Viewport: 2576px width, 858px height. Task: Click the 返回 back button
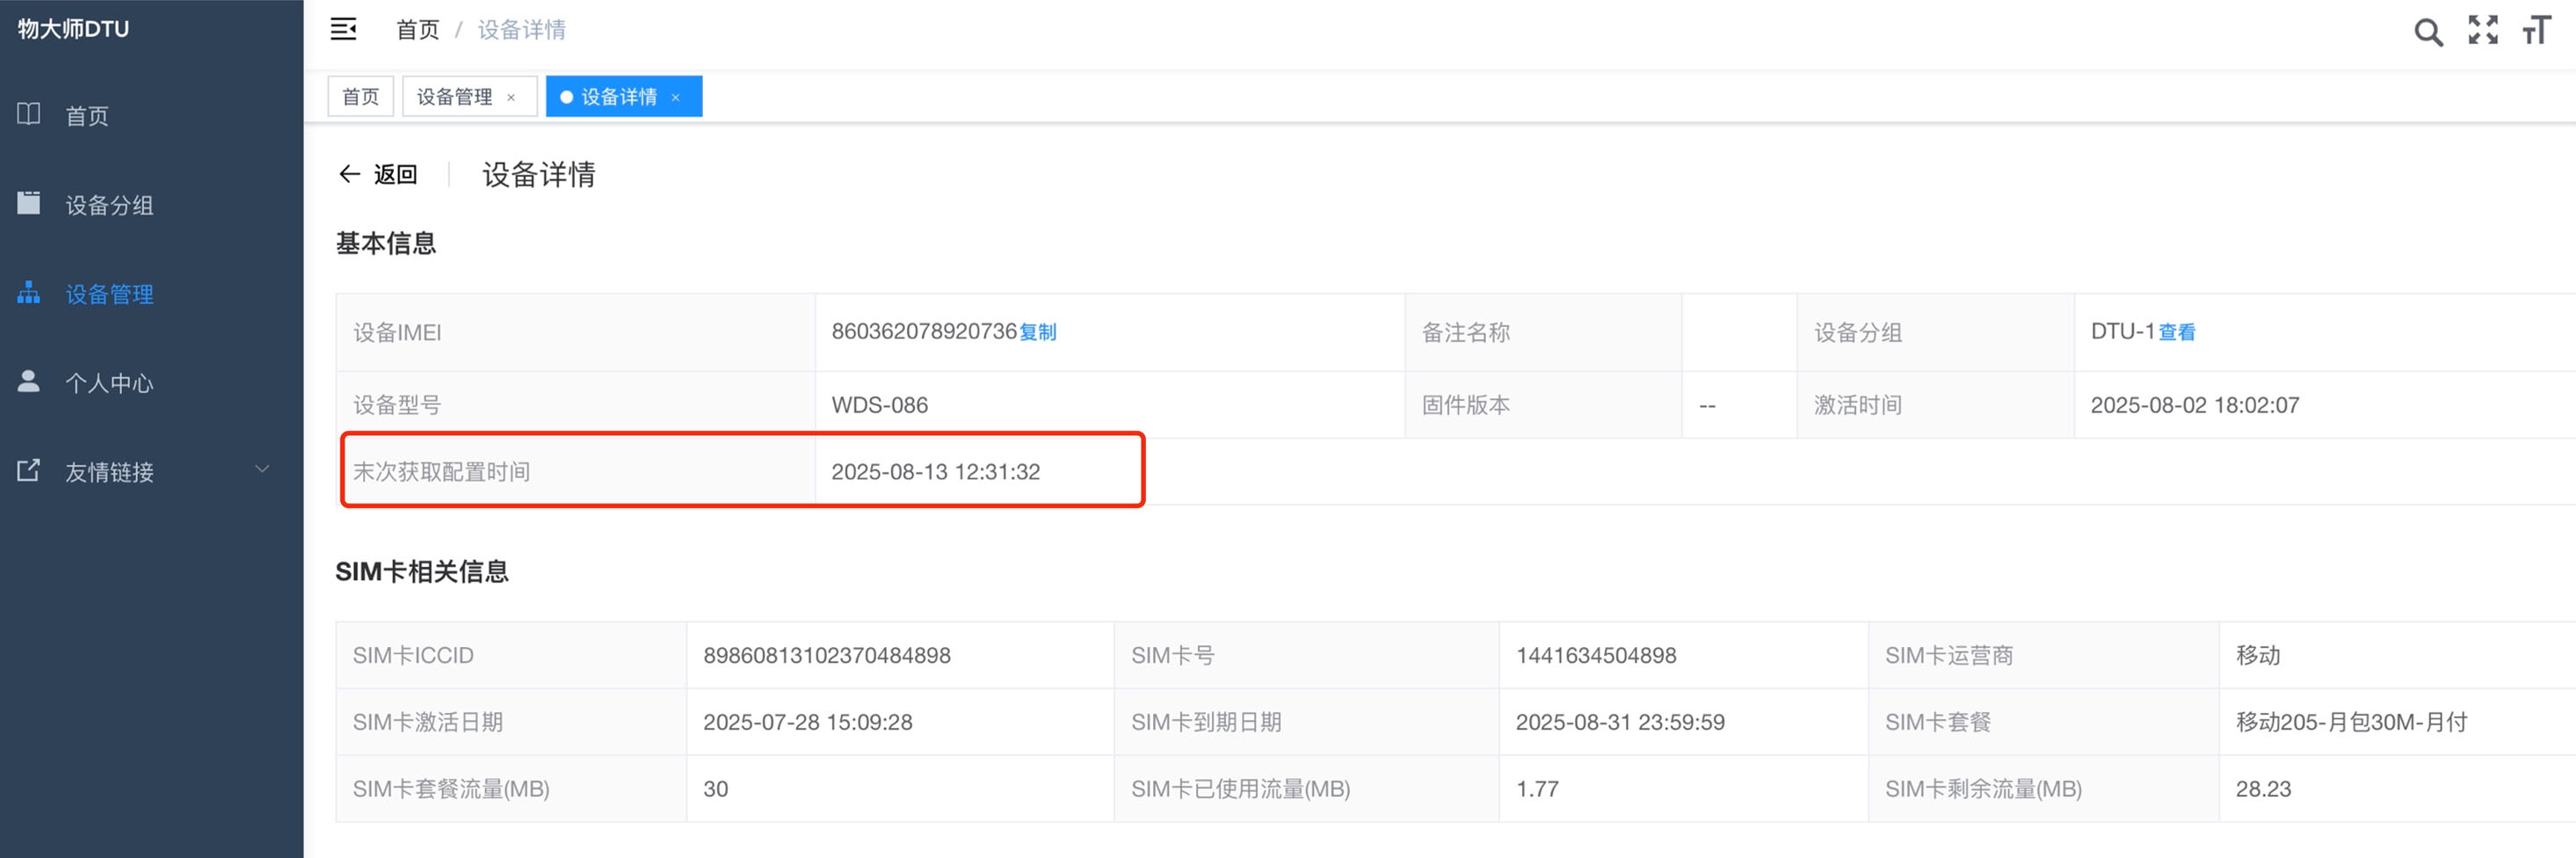click(378, 175)
